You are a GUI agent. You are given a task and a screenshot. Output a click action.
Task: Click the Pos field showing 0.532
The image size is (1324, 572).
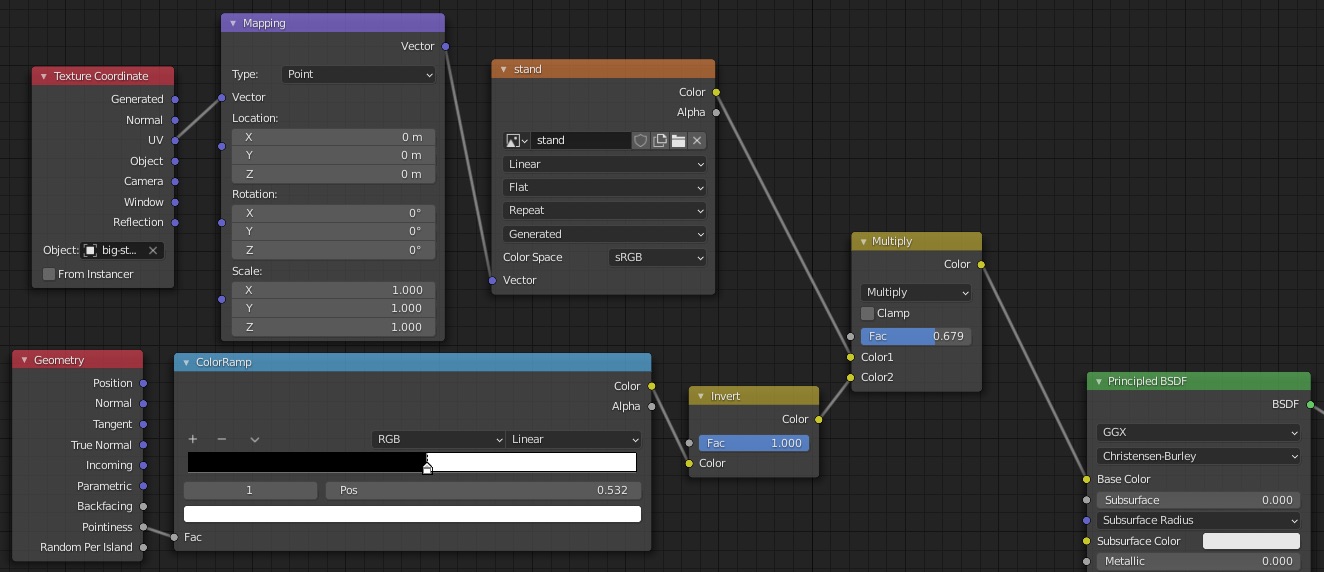[483, 490]
